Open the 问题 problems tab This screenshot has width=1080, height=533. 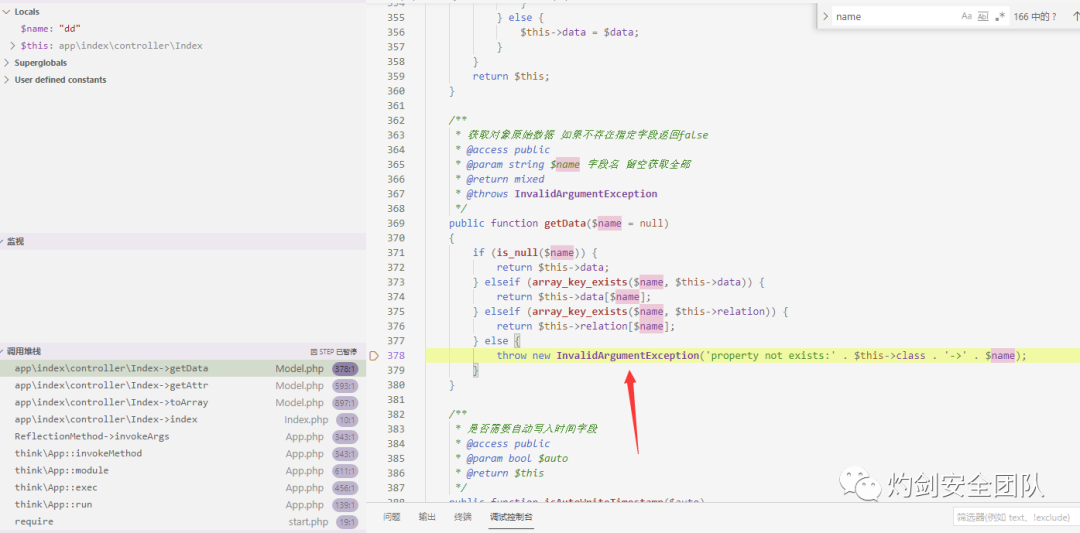tap(392, 517)
